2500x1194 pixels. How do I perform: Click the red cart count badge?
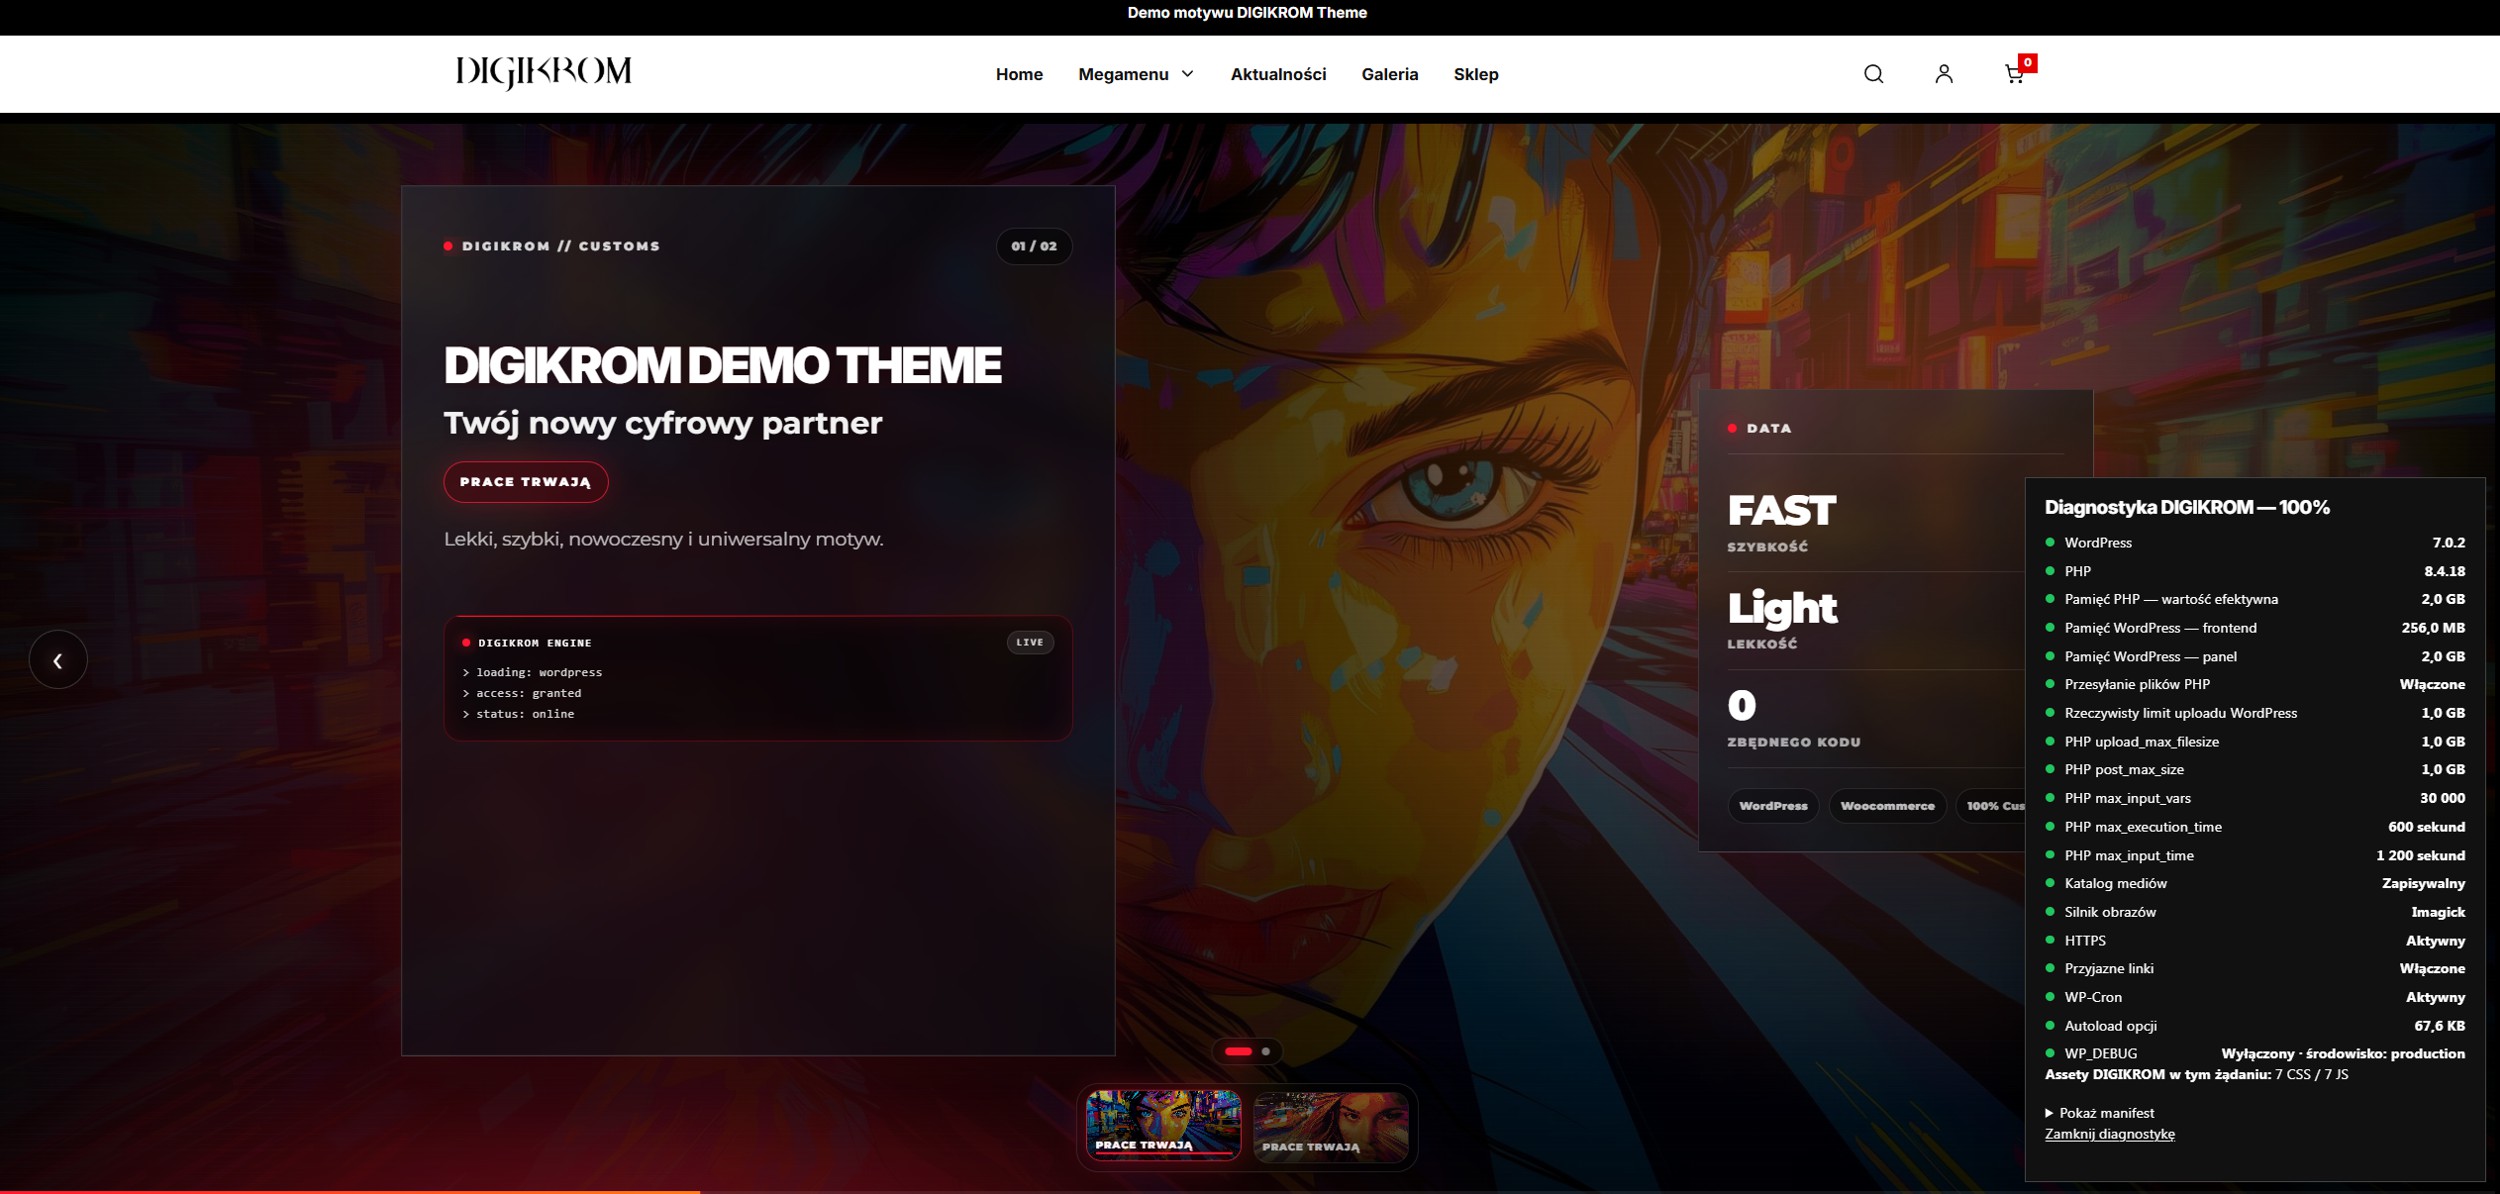tap(2027, 63)
